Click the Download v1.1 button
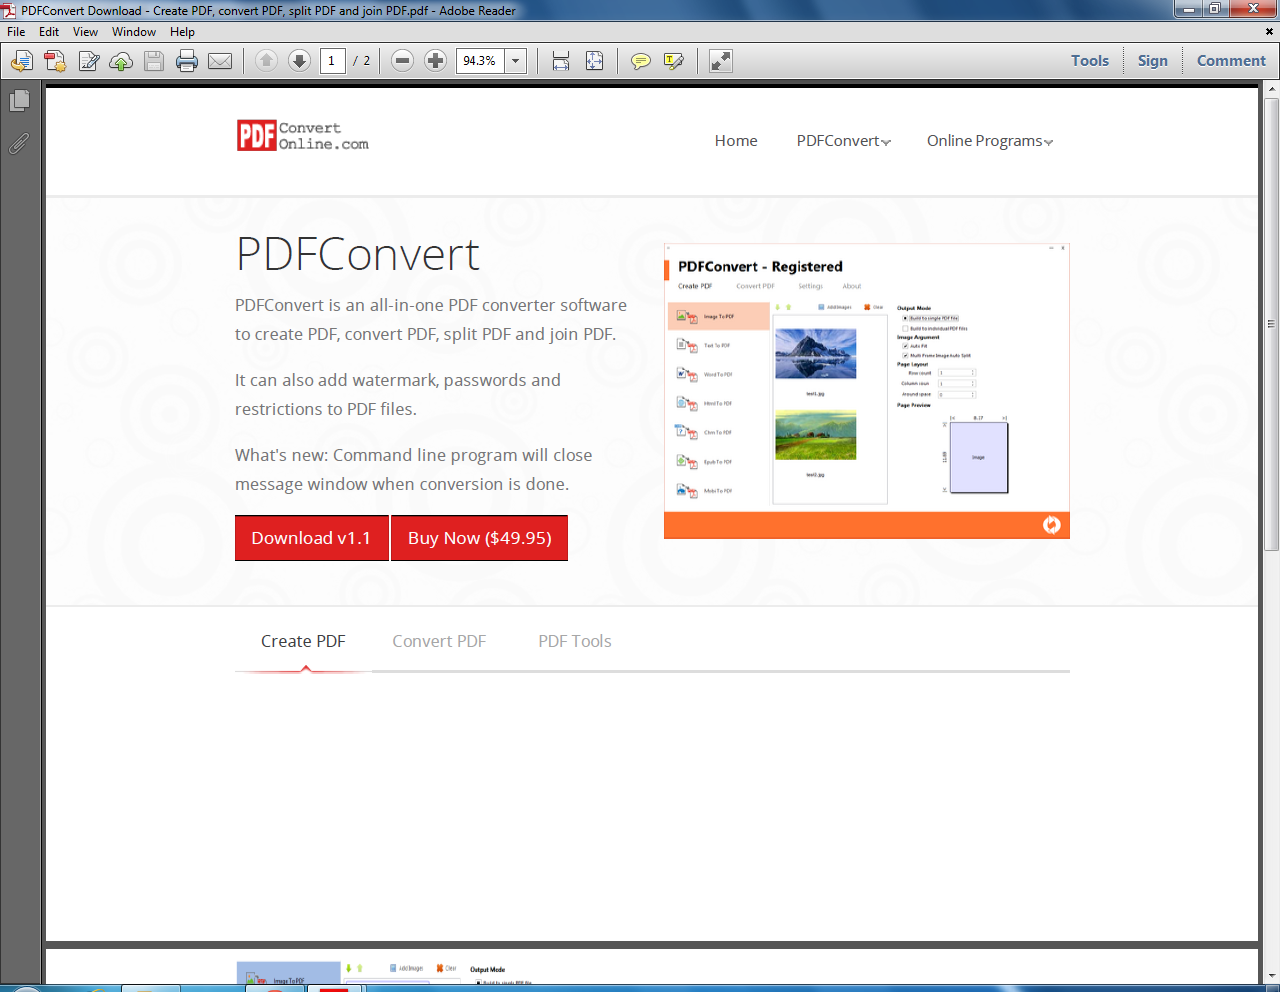 (311, 538)
